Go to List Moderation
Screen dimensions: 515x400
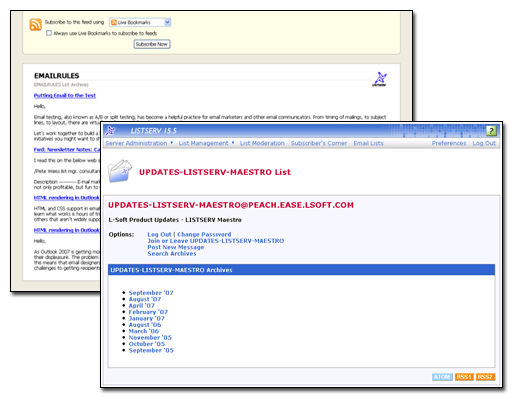point(262,143)
